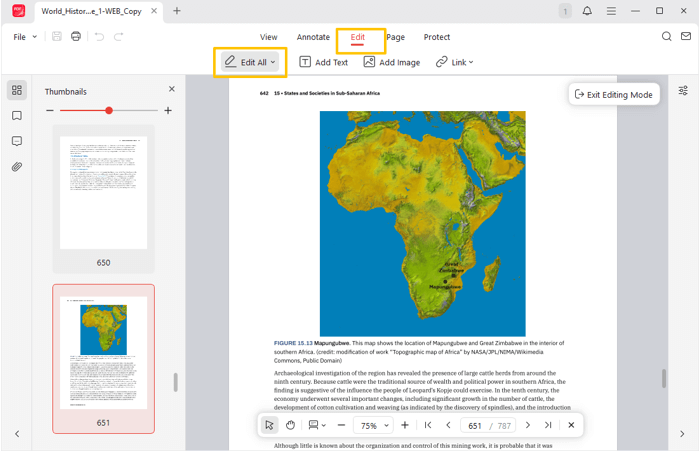Image resolution: width=700 pixels, height=451 pixels.
Task: Click Exit Editing Mode button
Action: [614, 94]
